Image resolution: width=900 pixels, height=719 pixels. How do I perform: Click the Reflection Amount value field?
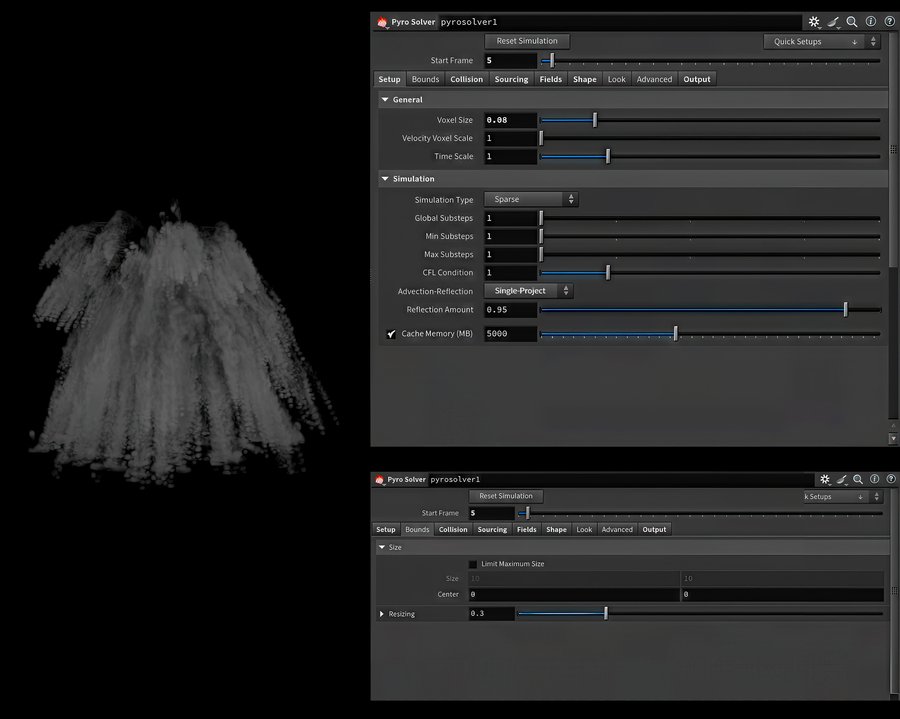tap(511, 310)
